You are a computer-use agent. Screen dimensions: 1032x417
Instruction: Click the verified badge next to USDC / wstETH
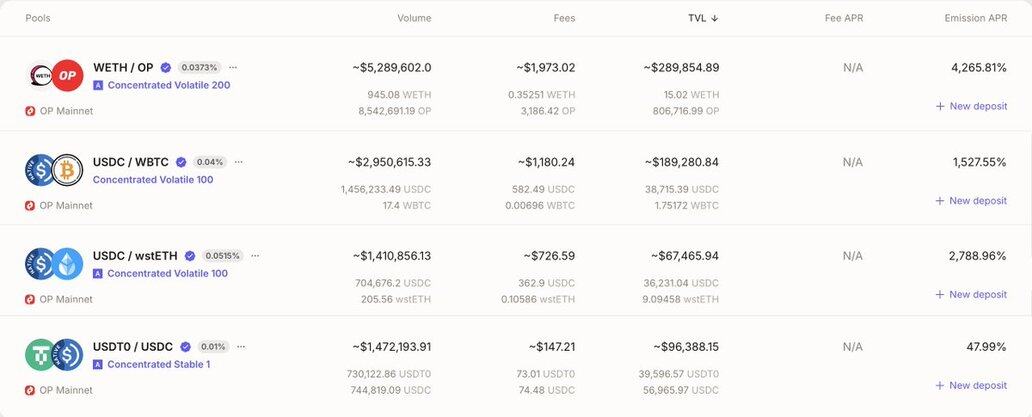point(190,256)
